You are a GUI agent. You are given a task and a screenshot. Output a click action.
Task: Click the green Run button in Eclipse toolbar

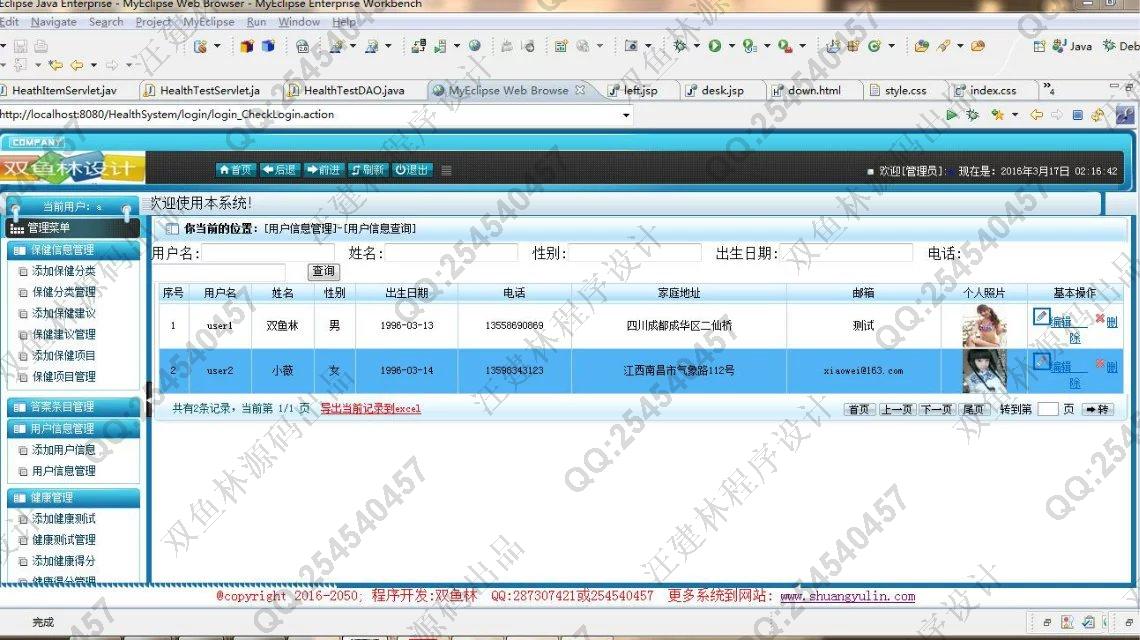[715, 46]
